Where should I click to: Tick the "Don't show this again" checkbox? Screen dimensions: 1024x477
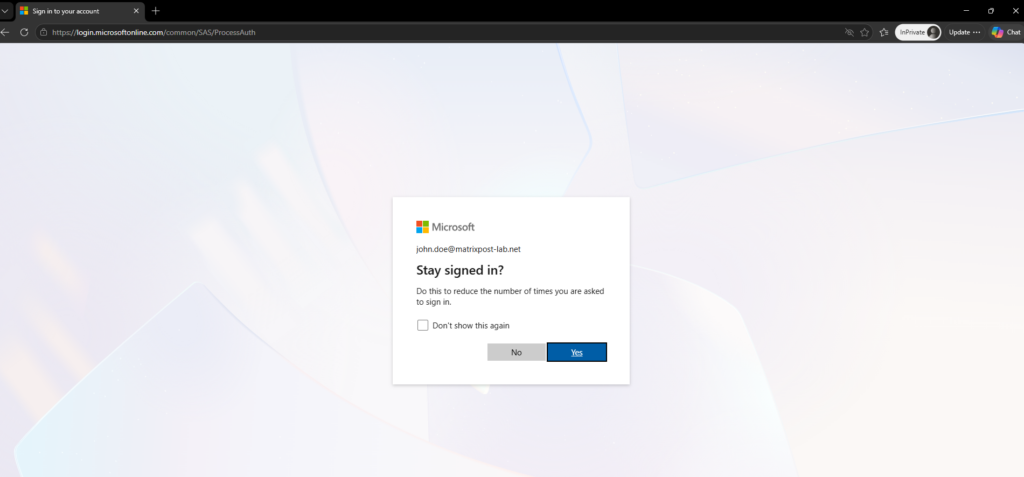click(x=423, y=325)
